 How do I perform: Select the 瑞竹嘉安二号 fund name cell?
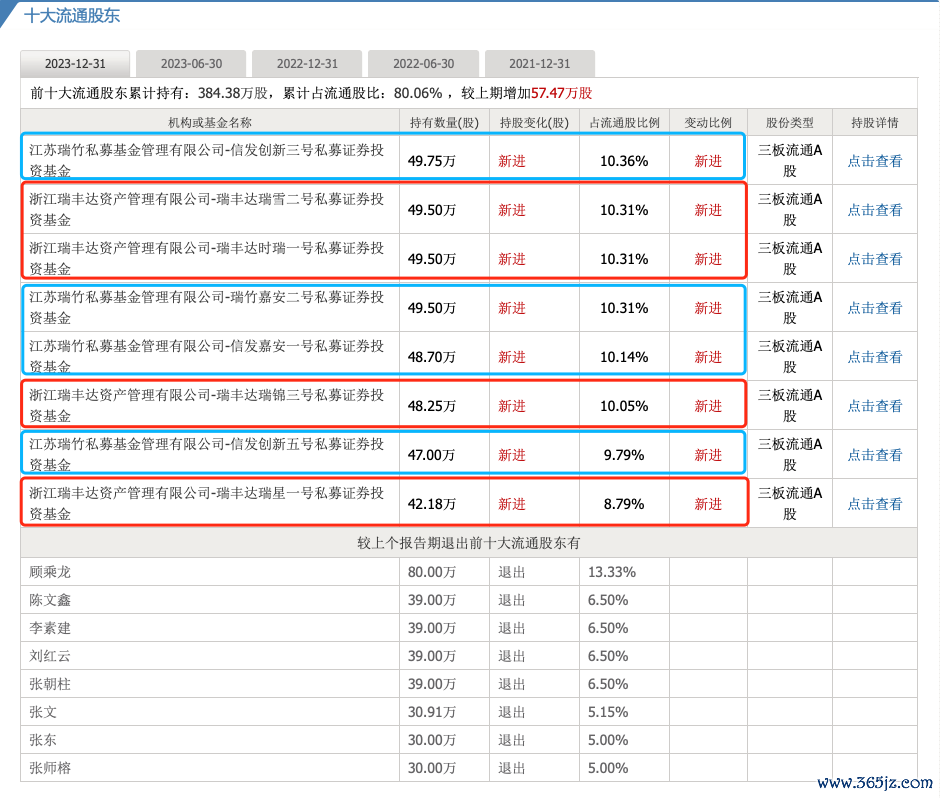(210, 308)
